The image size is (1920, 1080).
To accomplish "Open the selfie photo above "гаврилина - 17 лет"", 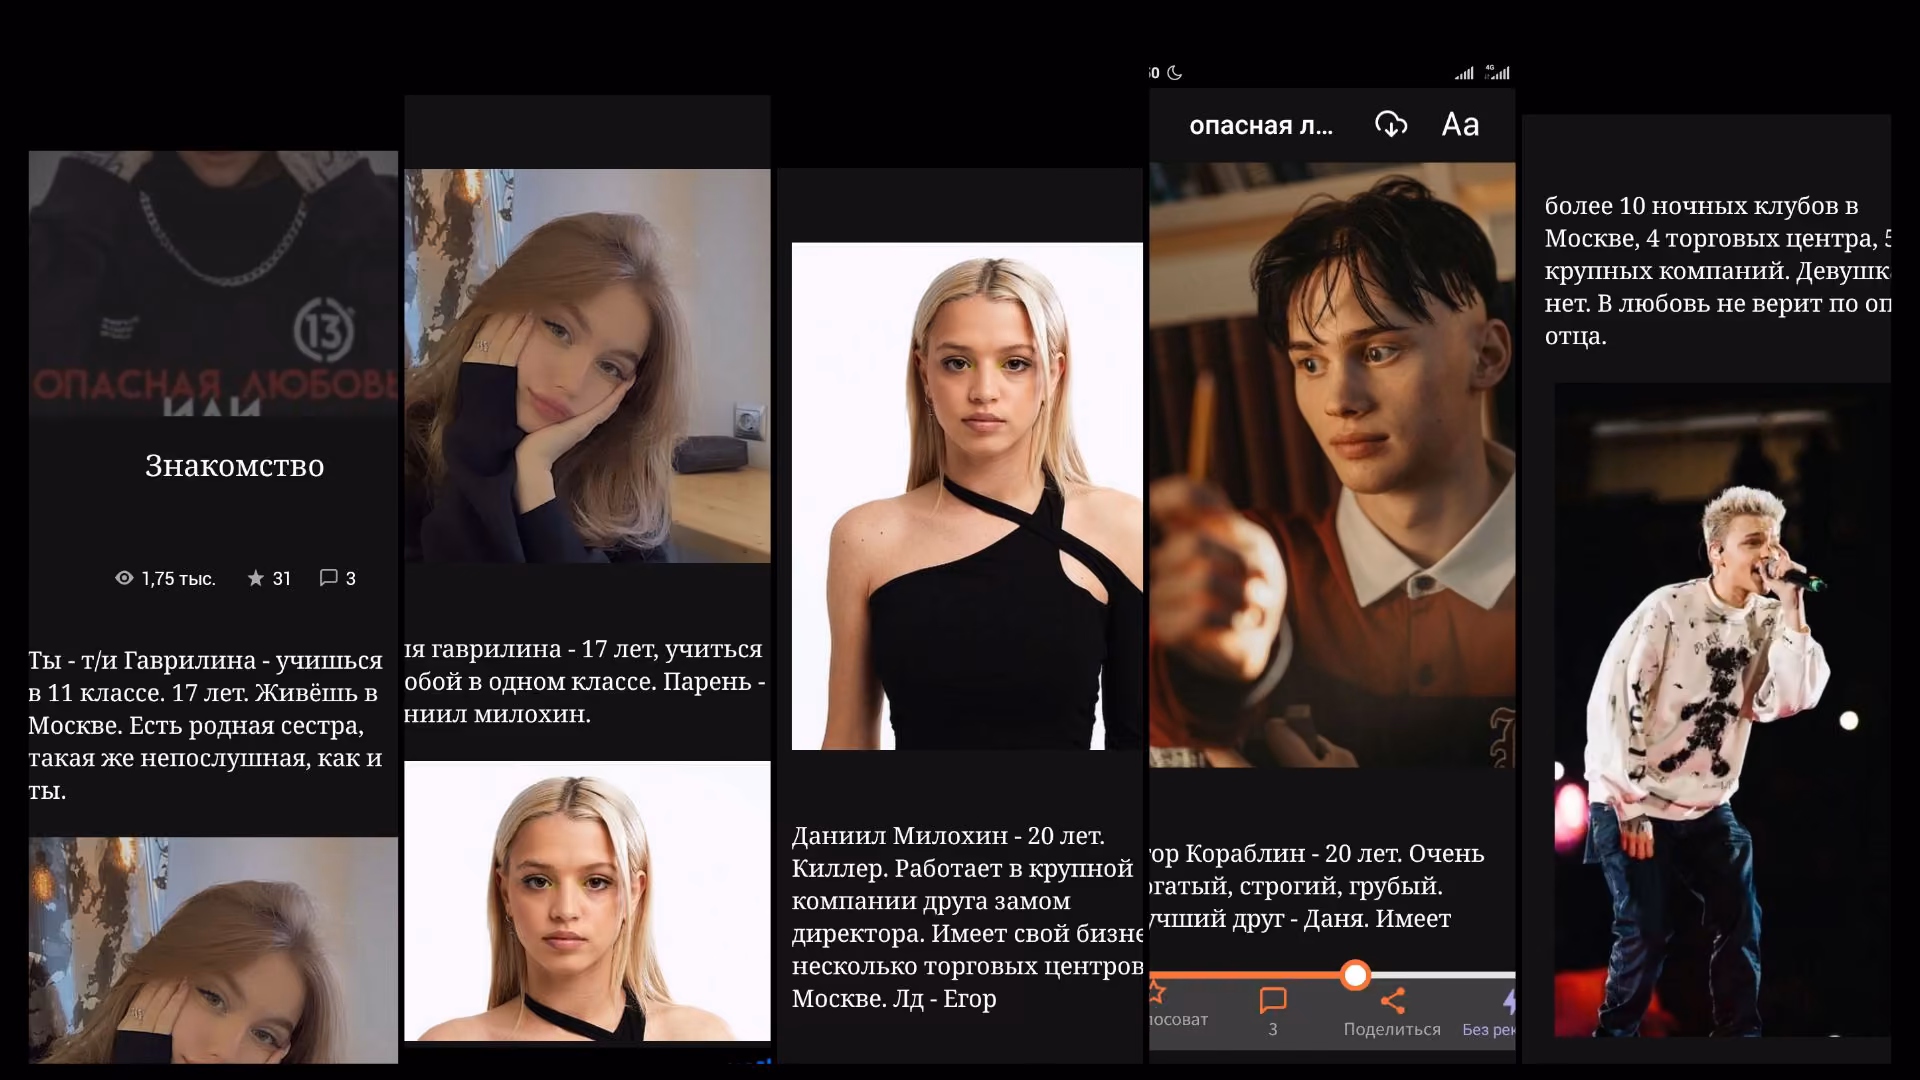I will coord(587,366).
